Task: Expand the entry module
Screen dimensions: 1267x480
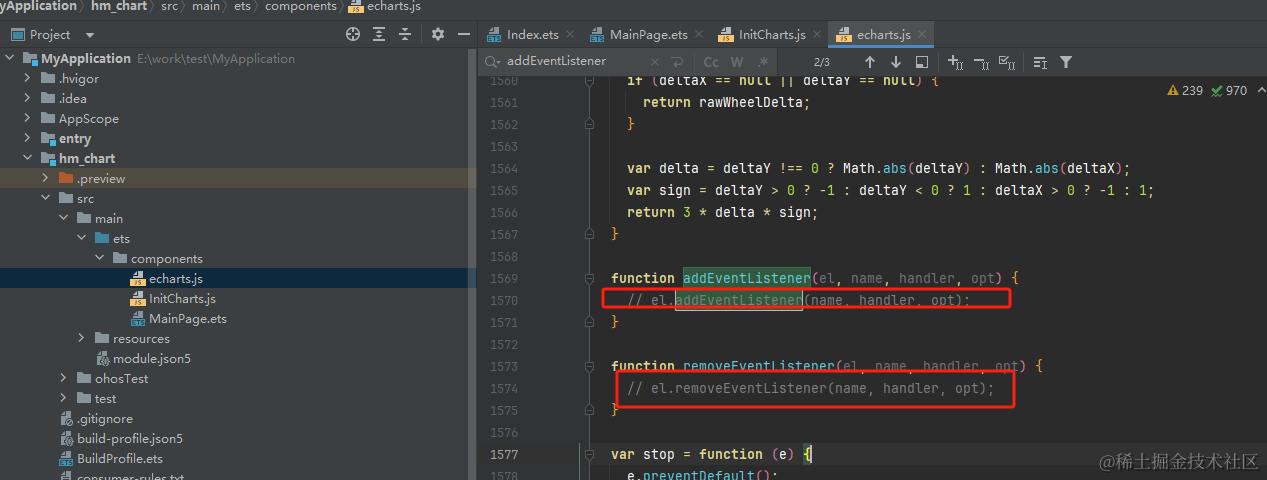Action: [28, 138]
